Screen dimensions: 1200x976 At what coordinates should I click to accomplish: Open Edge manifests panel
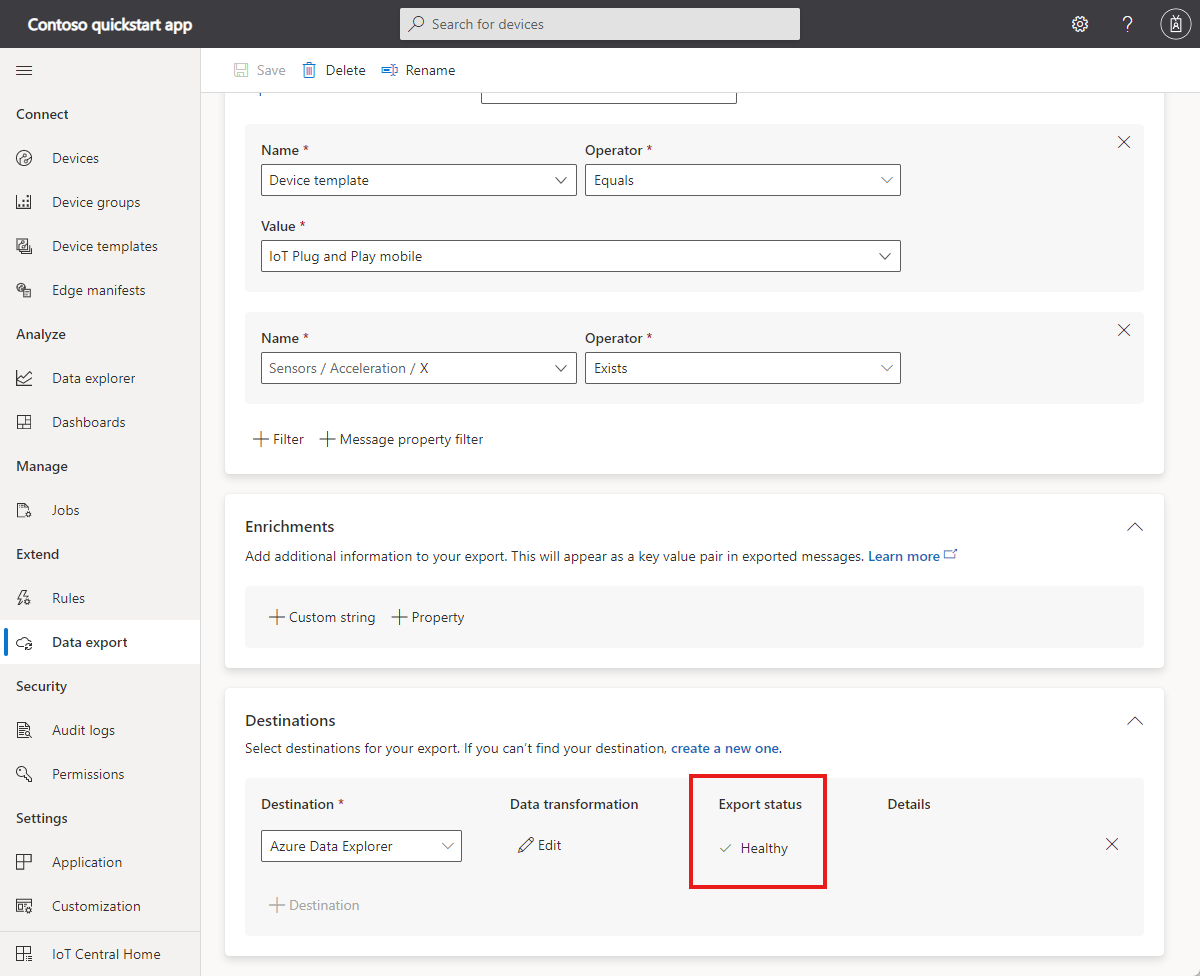97,289
